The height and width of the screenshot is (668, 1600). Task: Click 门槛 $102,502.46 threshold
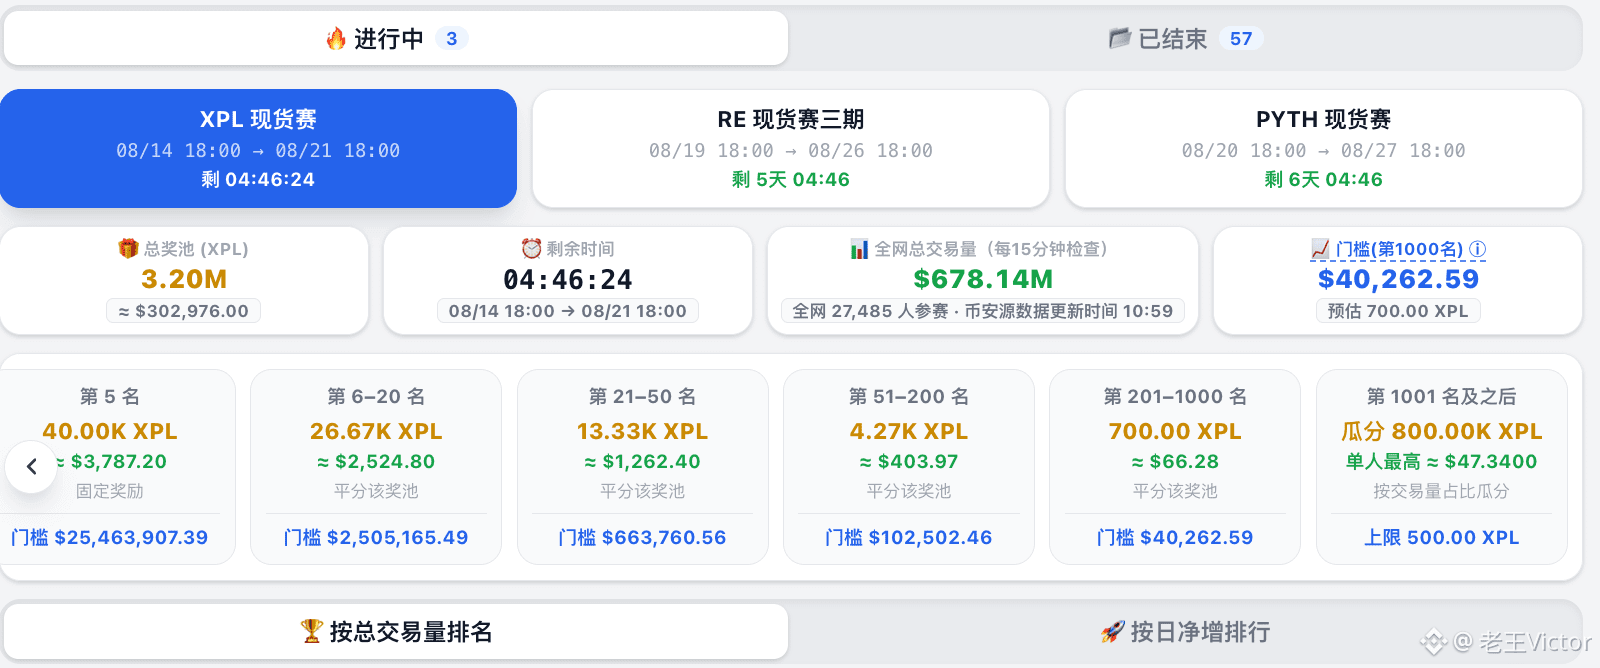click(x=909, y=537)
